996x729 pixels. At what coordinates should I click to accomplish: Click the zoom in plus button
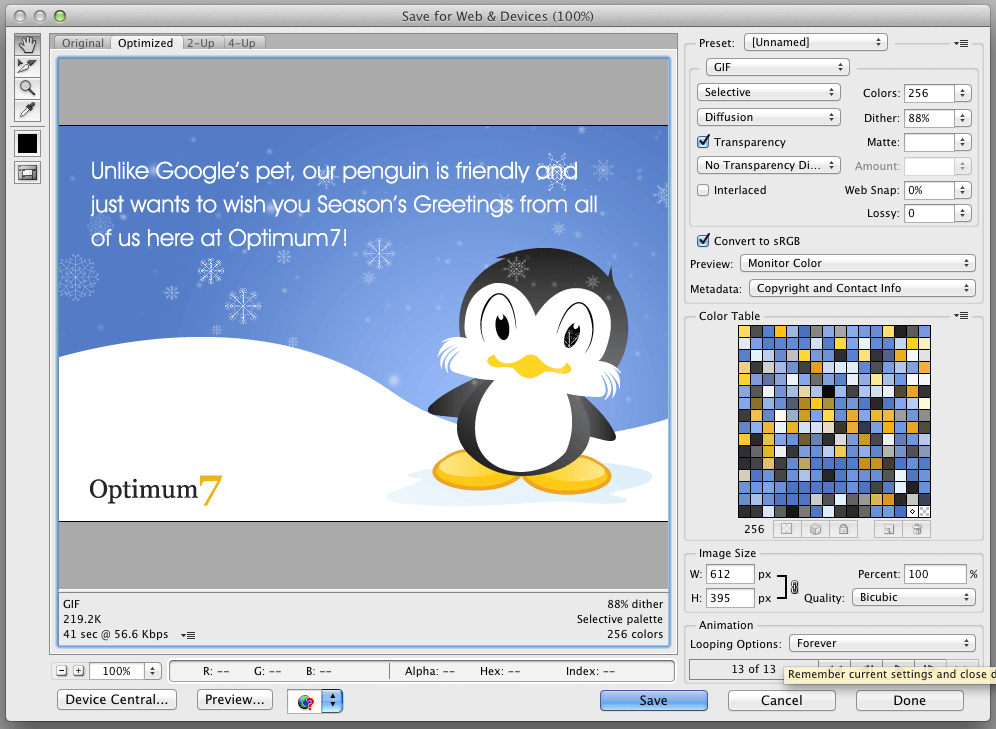coord(78,671)
